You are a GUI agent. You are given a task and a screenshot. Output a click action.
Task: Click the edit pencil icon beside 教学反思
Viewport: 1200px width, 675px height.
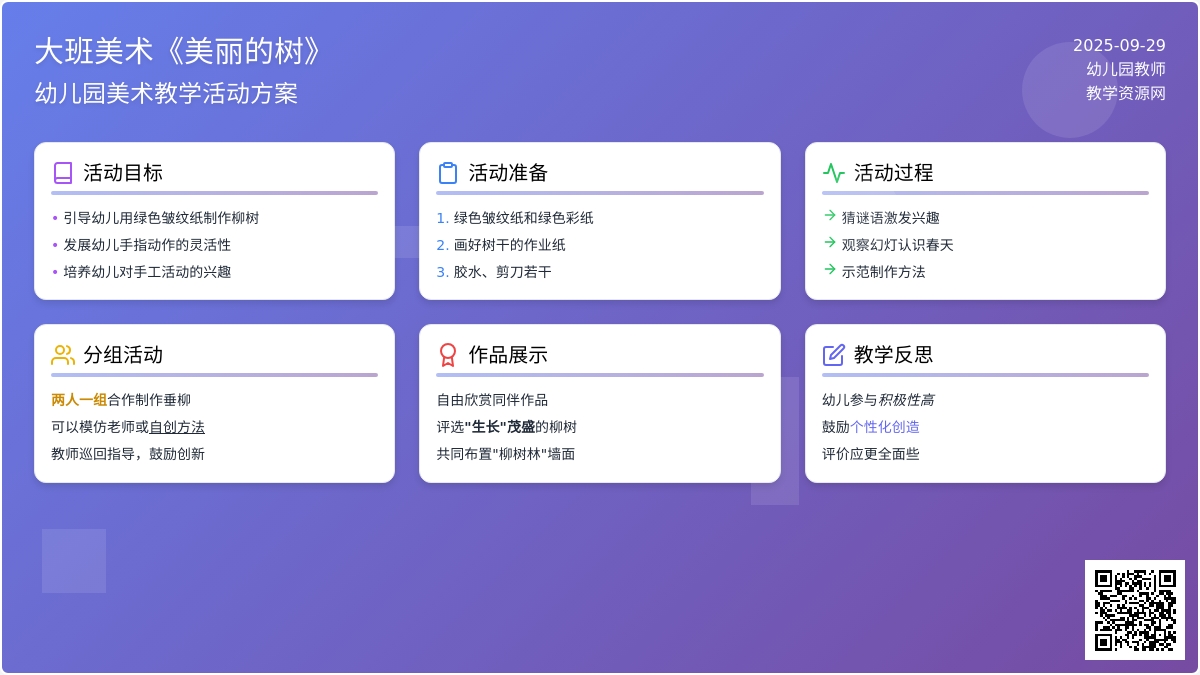pos(833,355)
